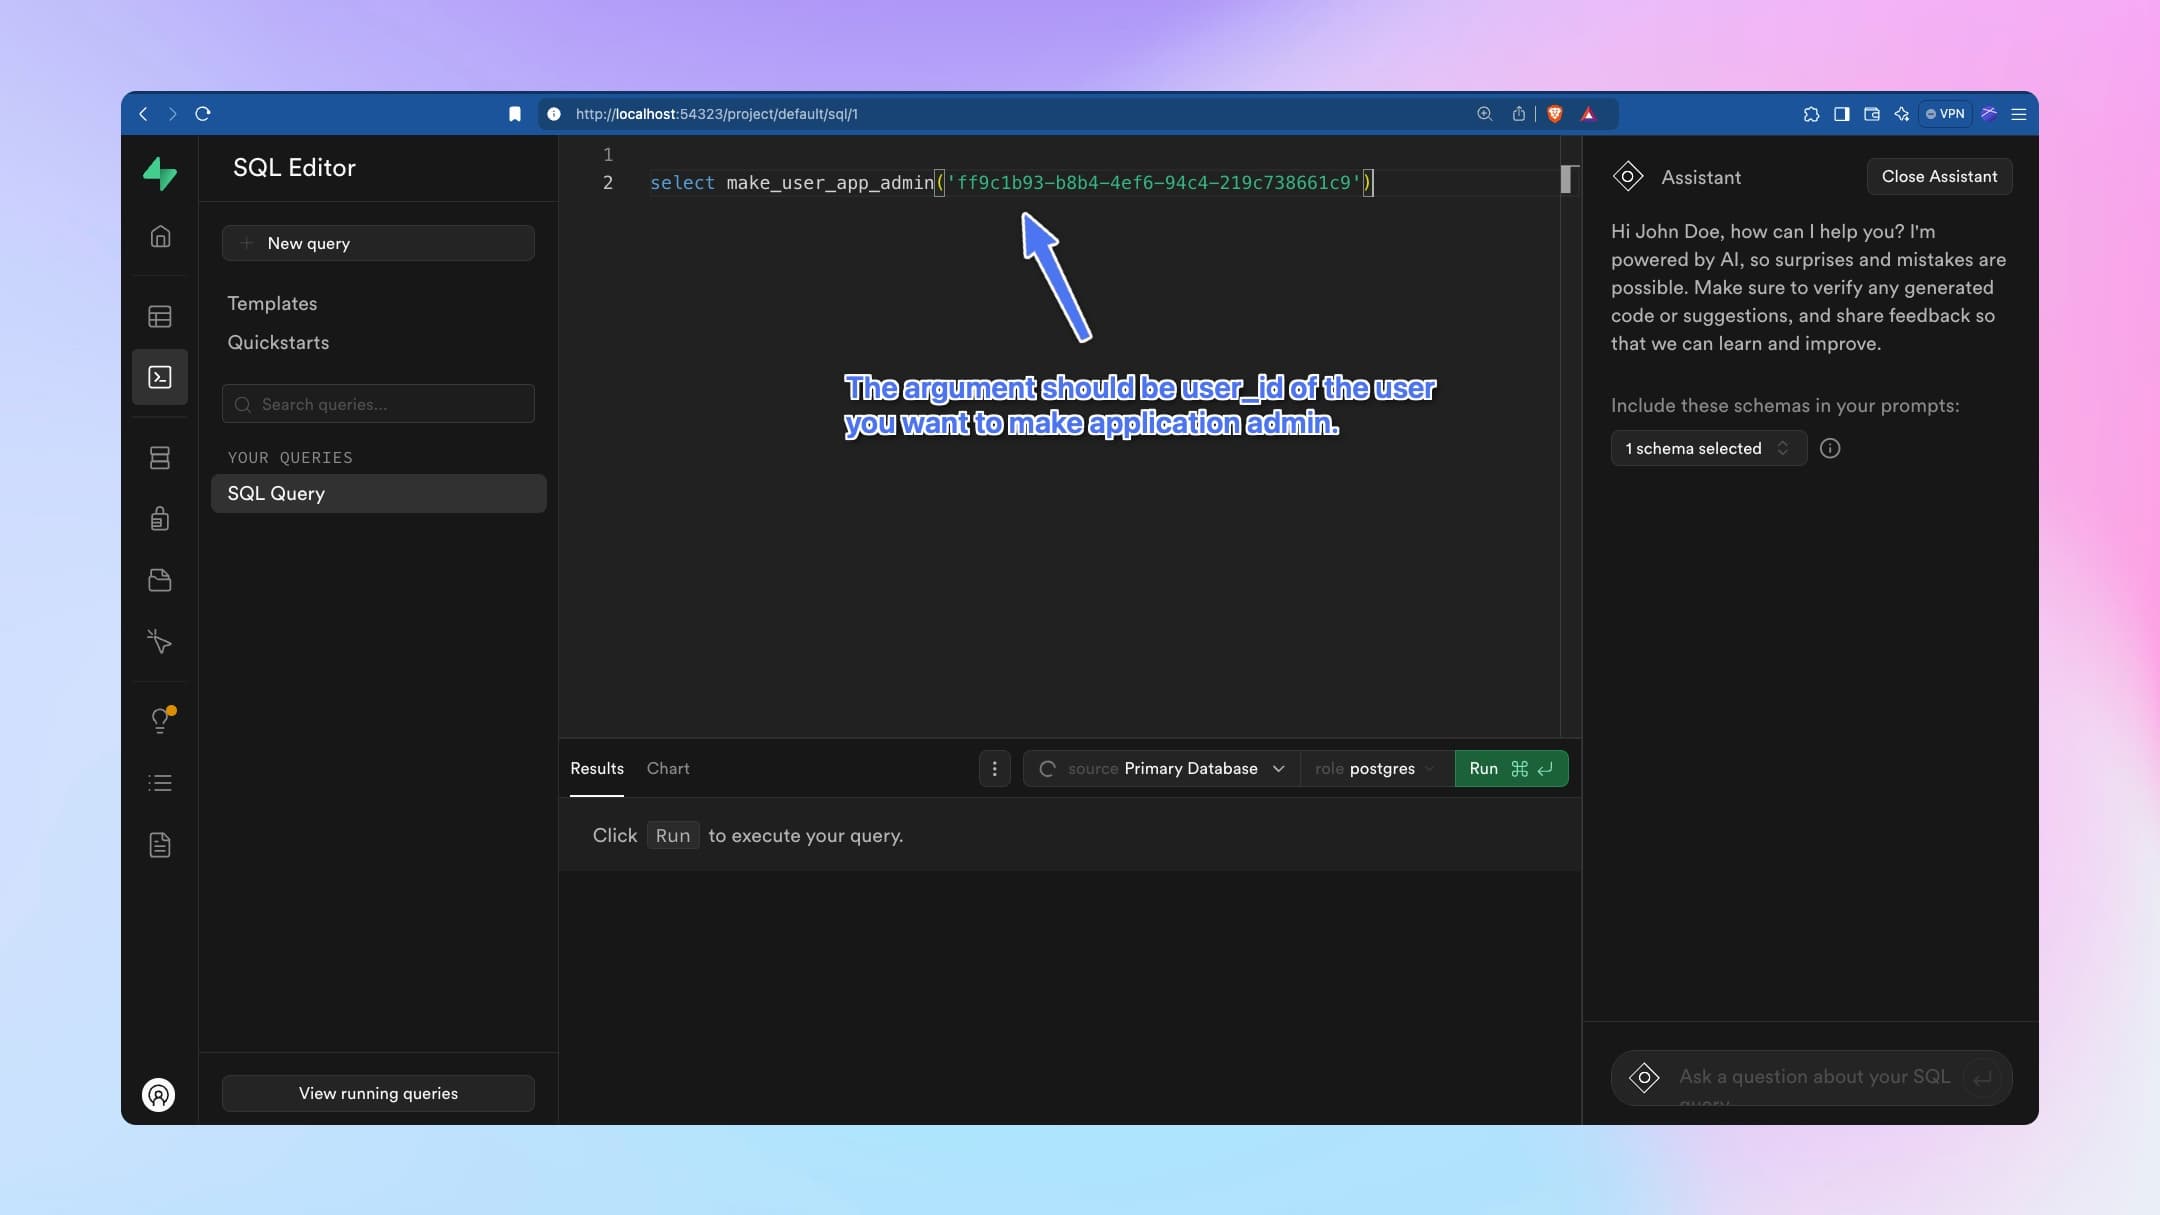Open the account avatar at sidebar bottom

pyautogui.click(x=157, y=1095)
